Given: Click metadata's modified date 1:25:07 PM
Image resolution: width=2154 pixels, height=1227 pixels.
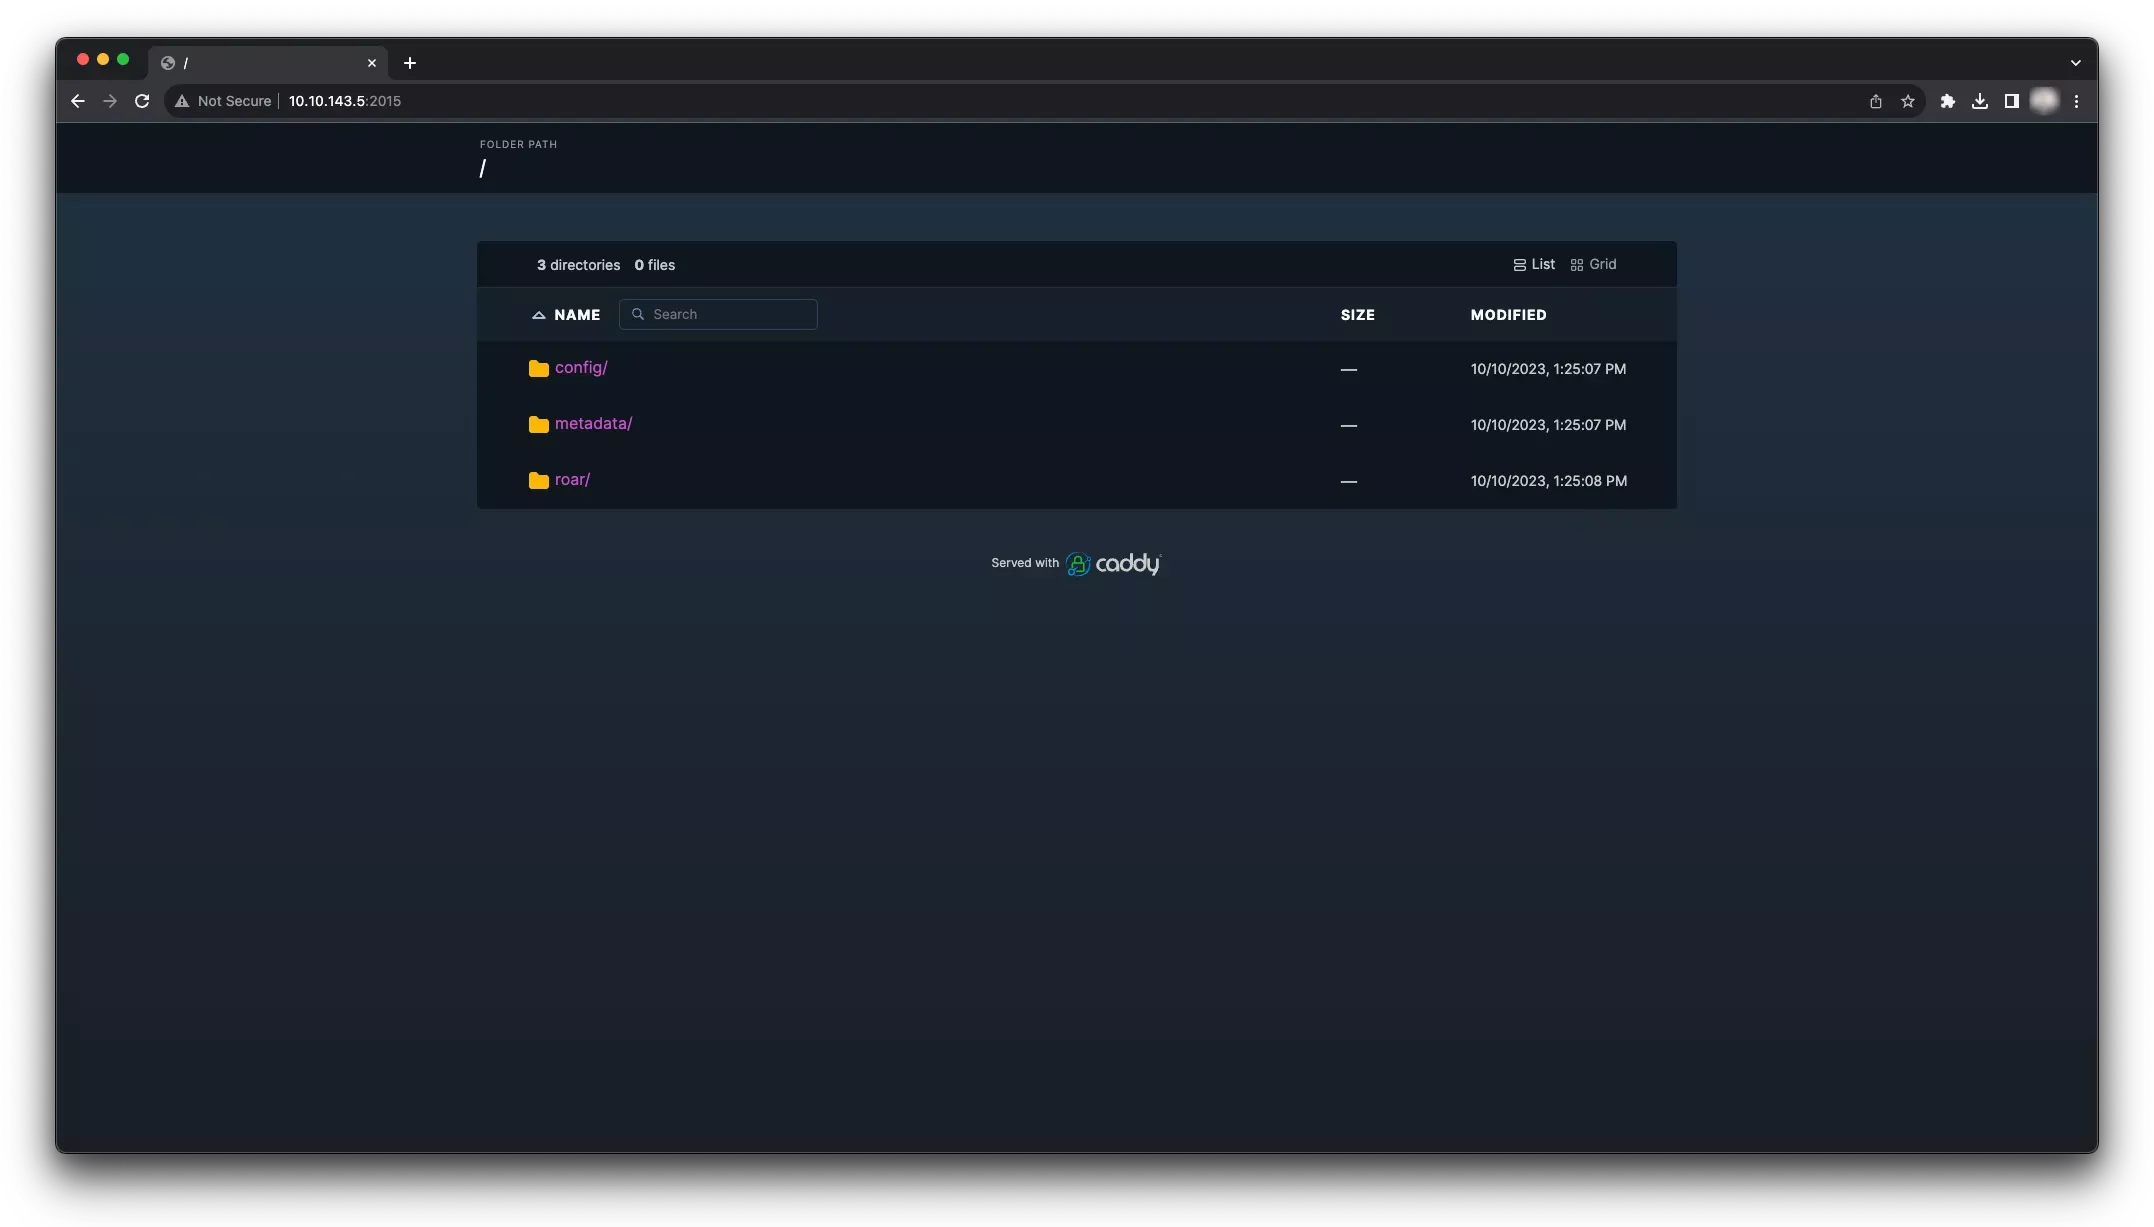Looking at the screenshot, I should point(1548,425).
